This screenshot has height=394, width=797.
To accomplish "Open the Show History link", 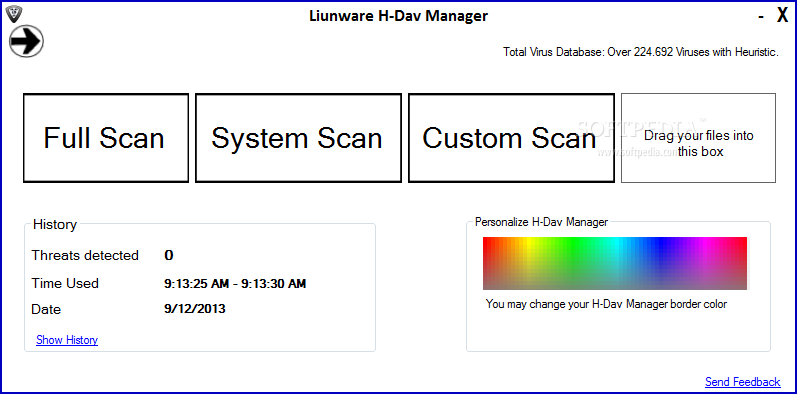I will pyautogui.click(x=67, y=340).
